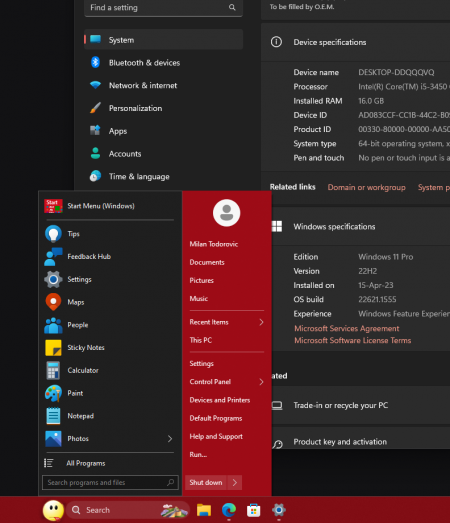Viewport: 450px width, 523px height.
Task: Click the search icon in programs search box
Action: pos(170,482)
